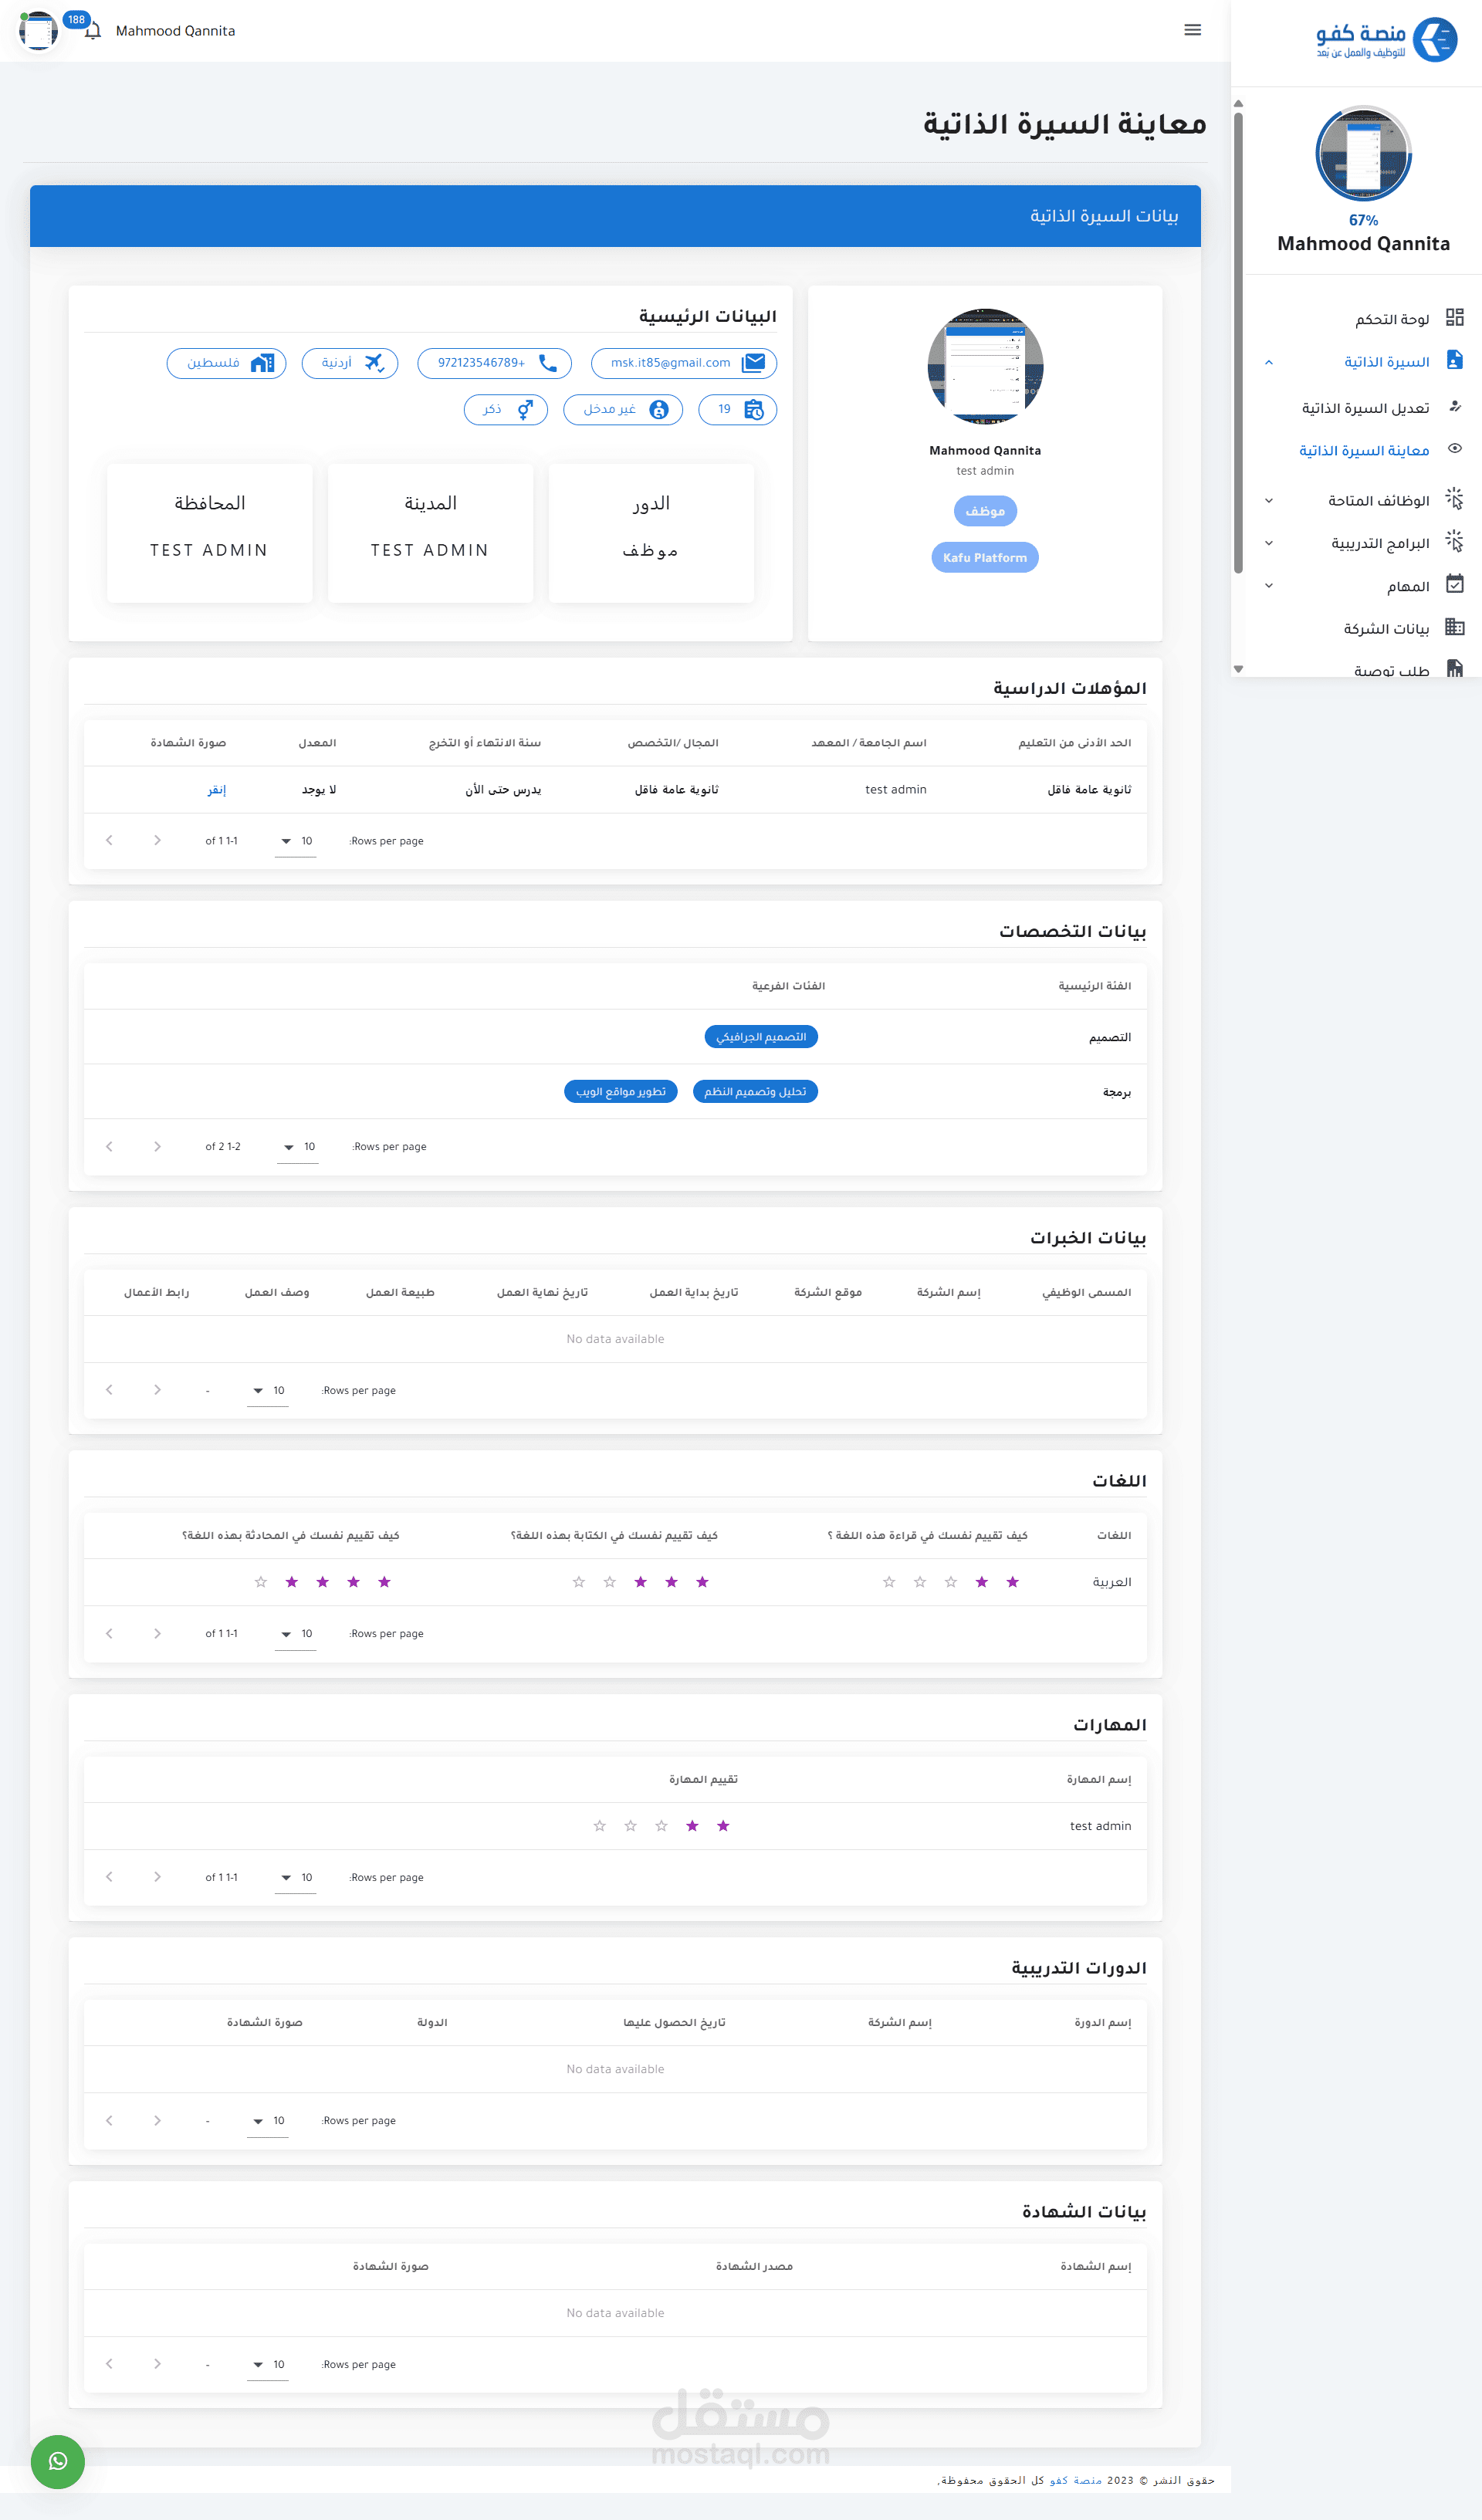This screenshot has height=2520, width=1482.
Task: Click the tasks calendar icon المهام
Action: (1454, 585)
